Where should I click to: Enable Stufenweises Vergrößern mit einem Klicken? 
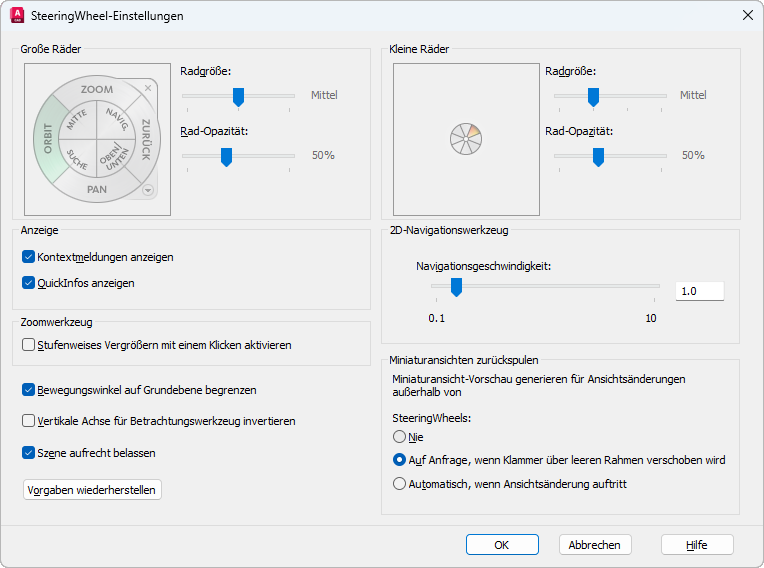29,345
